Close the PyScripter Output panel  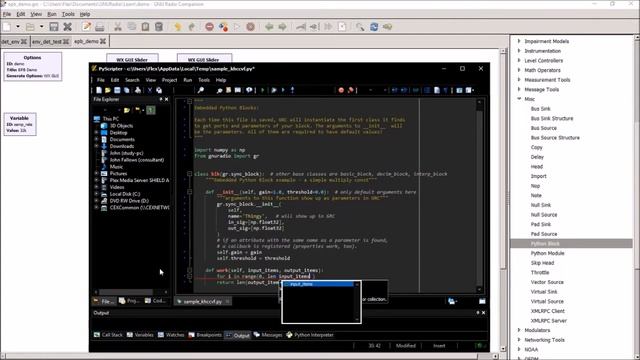(484, 313)
